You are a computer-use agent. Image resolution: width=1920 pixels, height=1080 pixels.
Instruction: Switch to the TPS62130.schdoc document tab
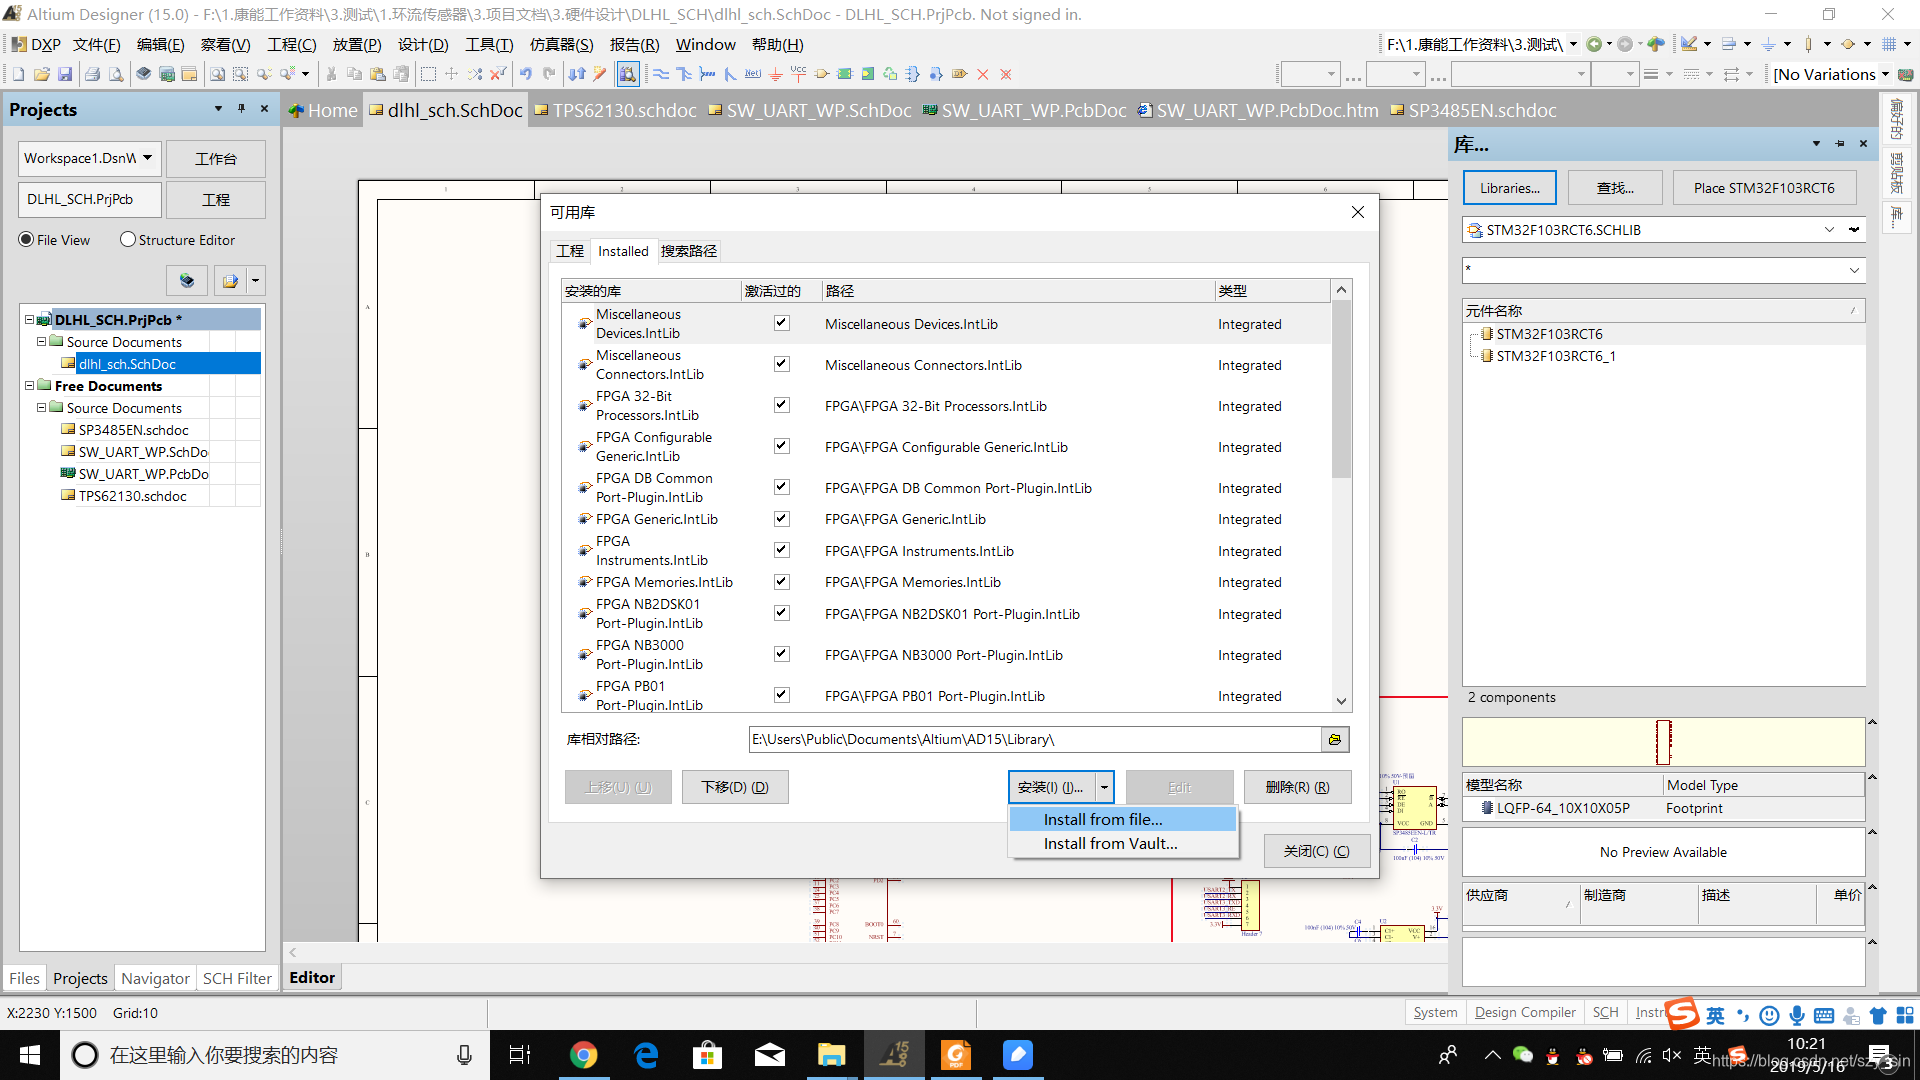tap(615, 111)
